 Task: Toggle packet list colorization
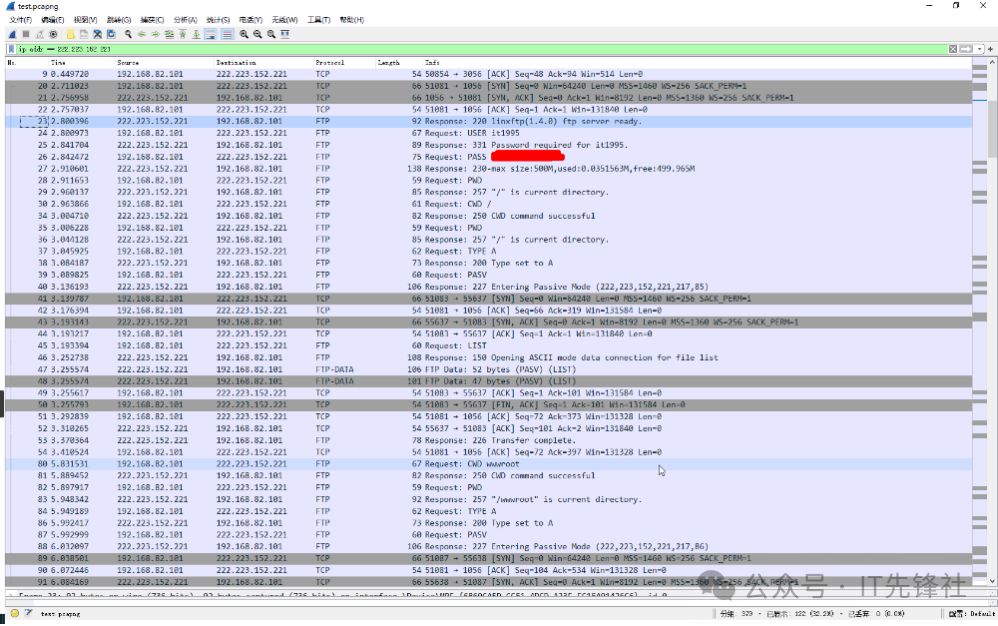click(x=227, y=34)
